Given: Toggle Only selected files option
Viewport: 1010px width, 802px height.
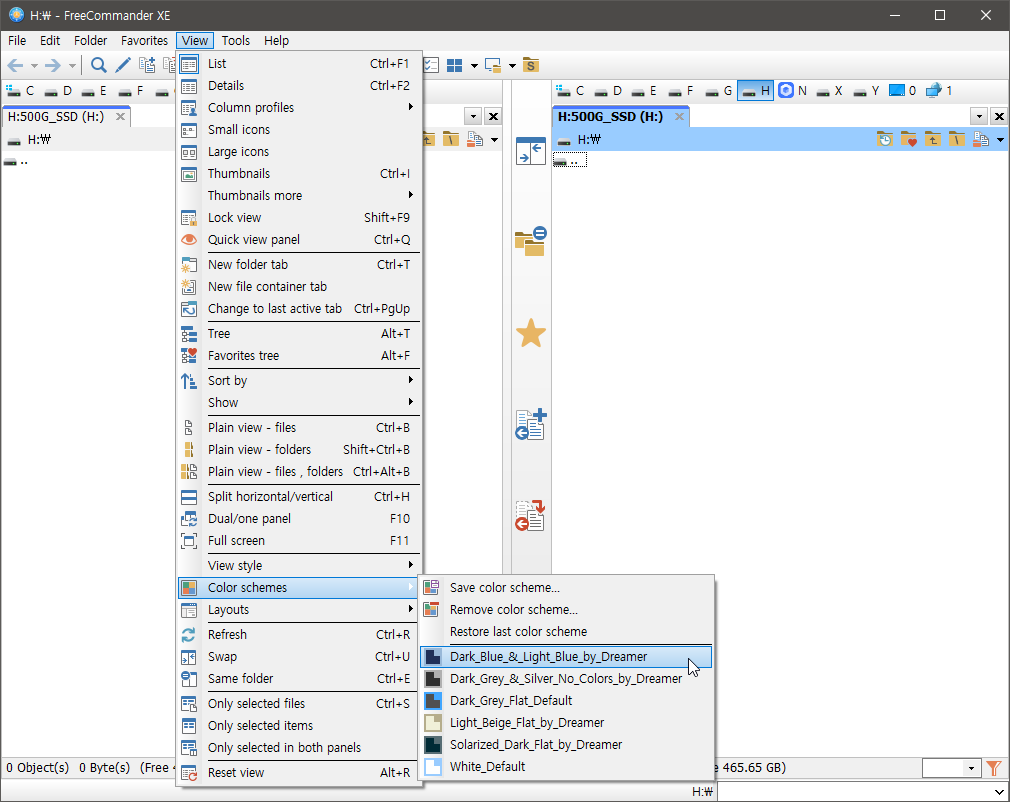Looking at the screenshot, I should point(300,703).
